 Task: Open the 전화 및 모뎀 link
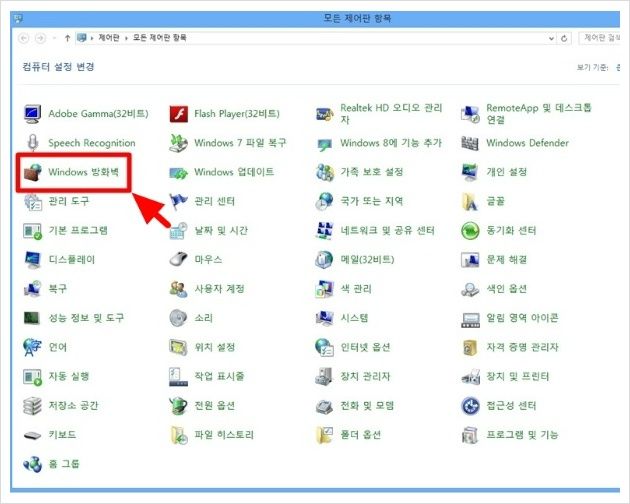pos(367,406)
